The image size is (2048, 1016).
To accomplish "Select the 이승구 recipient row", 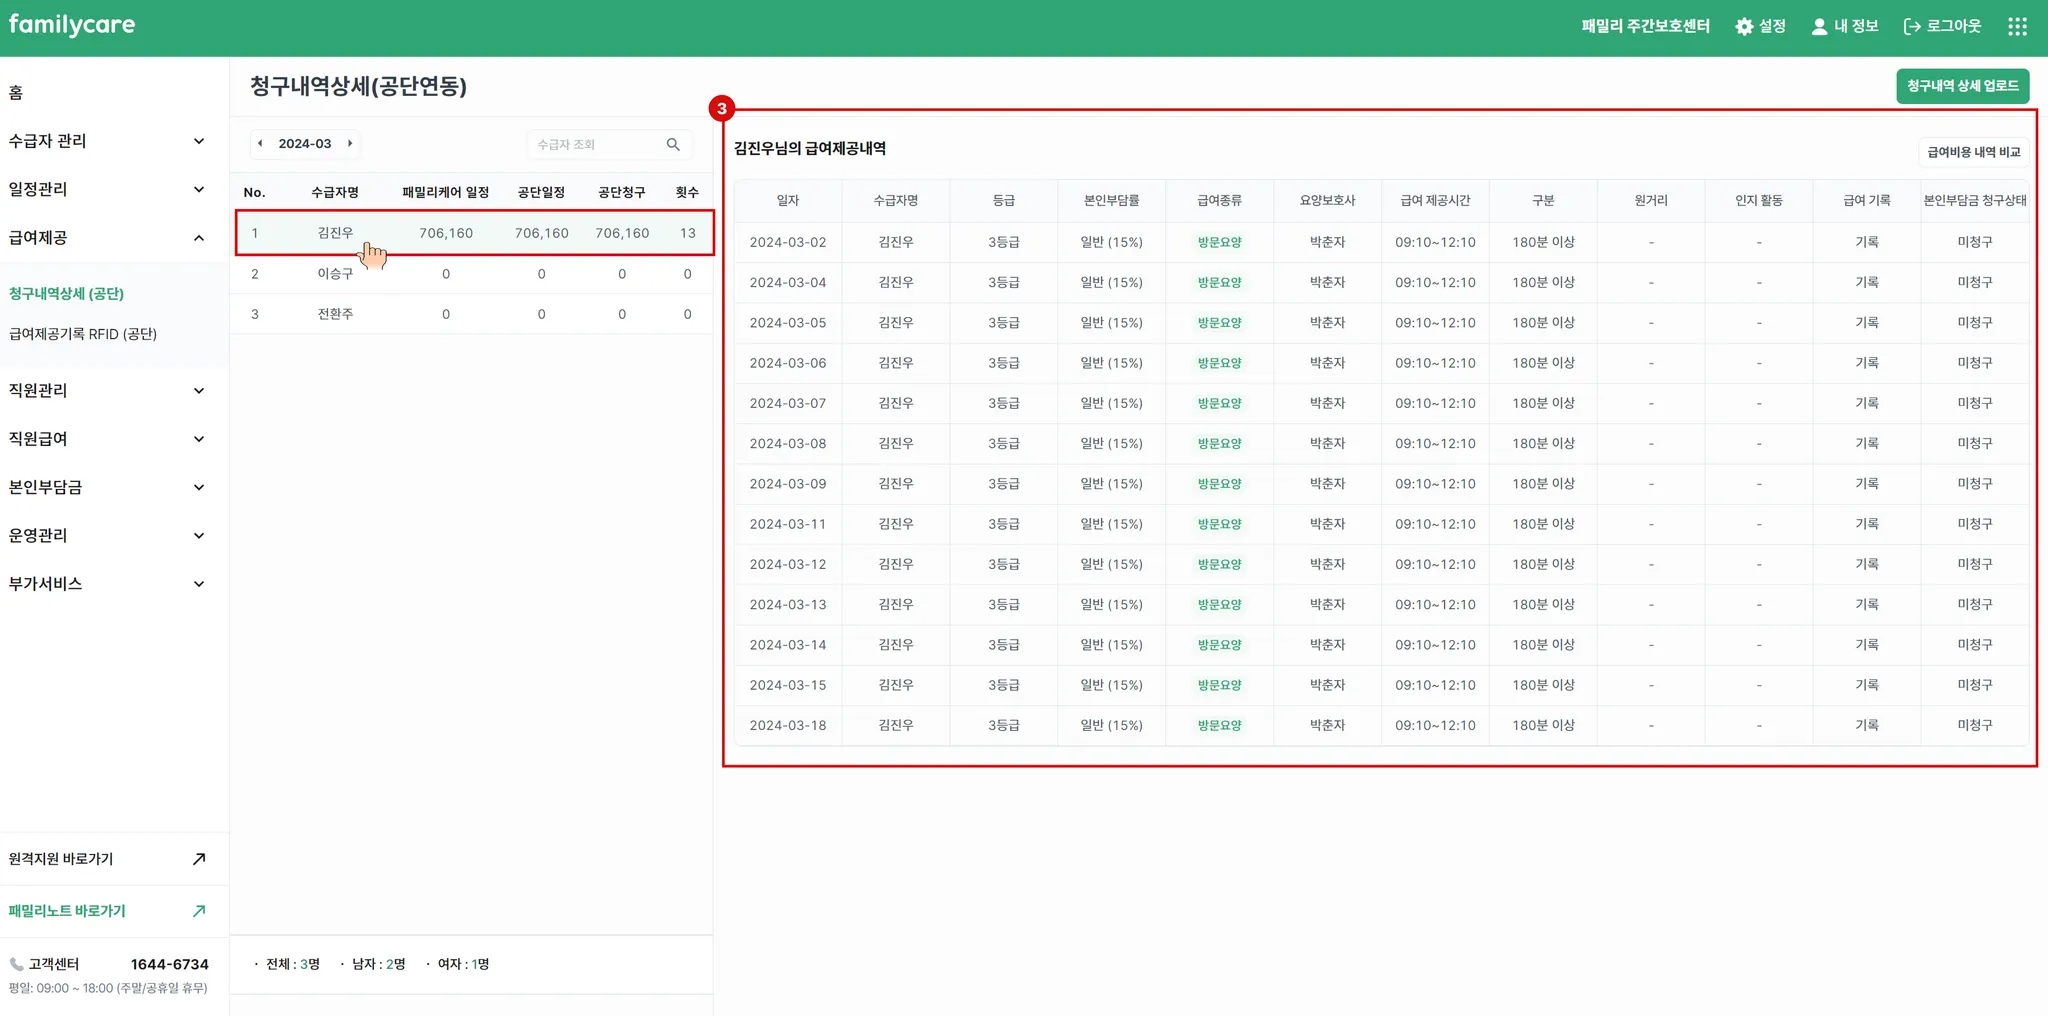I will (x=335, y=274).
